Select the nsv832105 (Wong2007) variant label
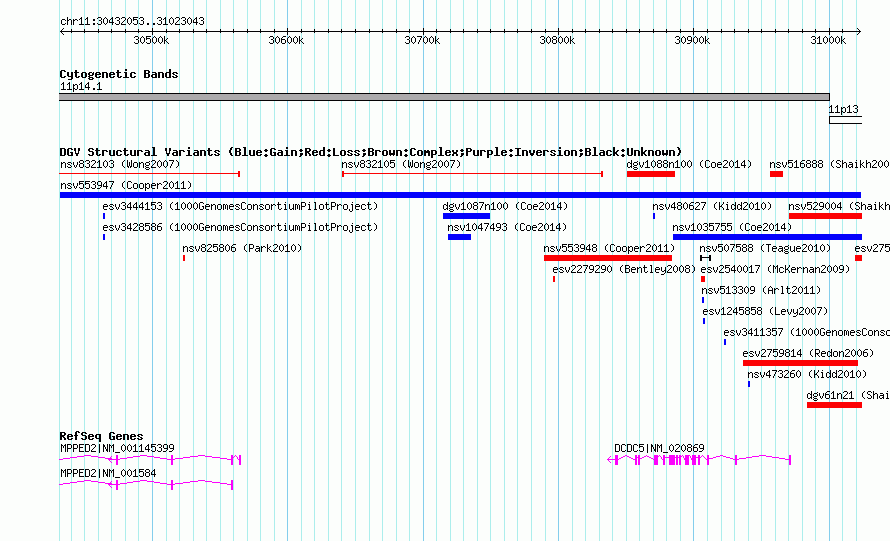Screen dimensions: 890x541 (x=401, y=164)
